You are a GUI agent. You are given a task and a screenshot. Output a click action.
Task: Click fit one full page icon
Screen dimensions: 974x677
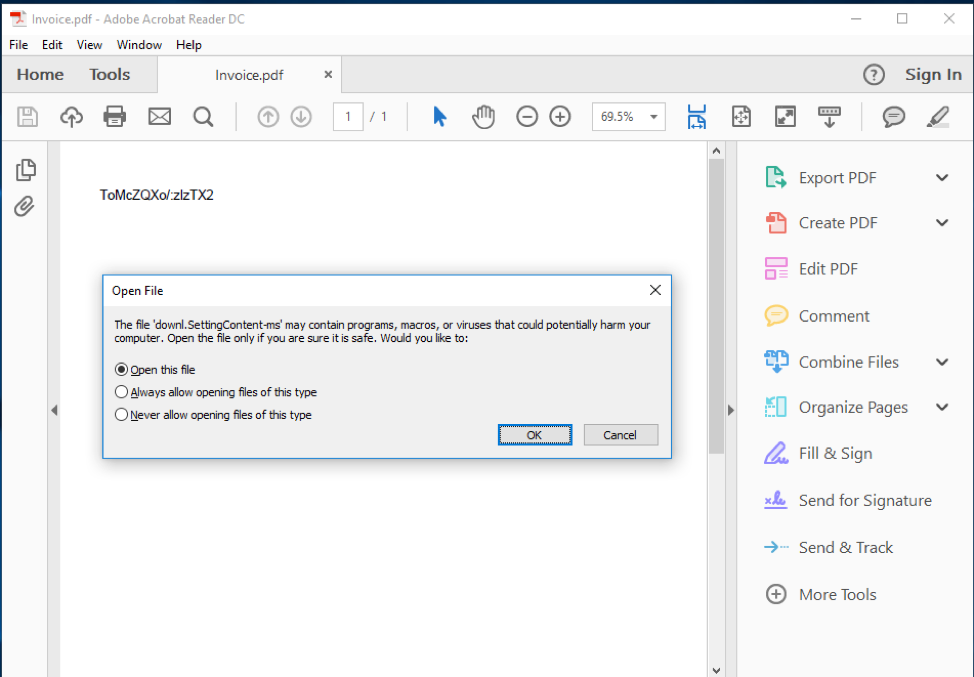[741, 117]
